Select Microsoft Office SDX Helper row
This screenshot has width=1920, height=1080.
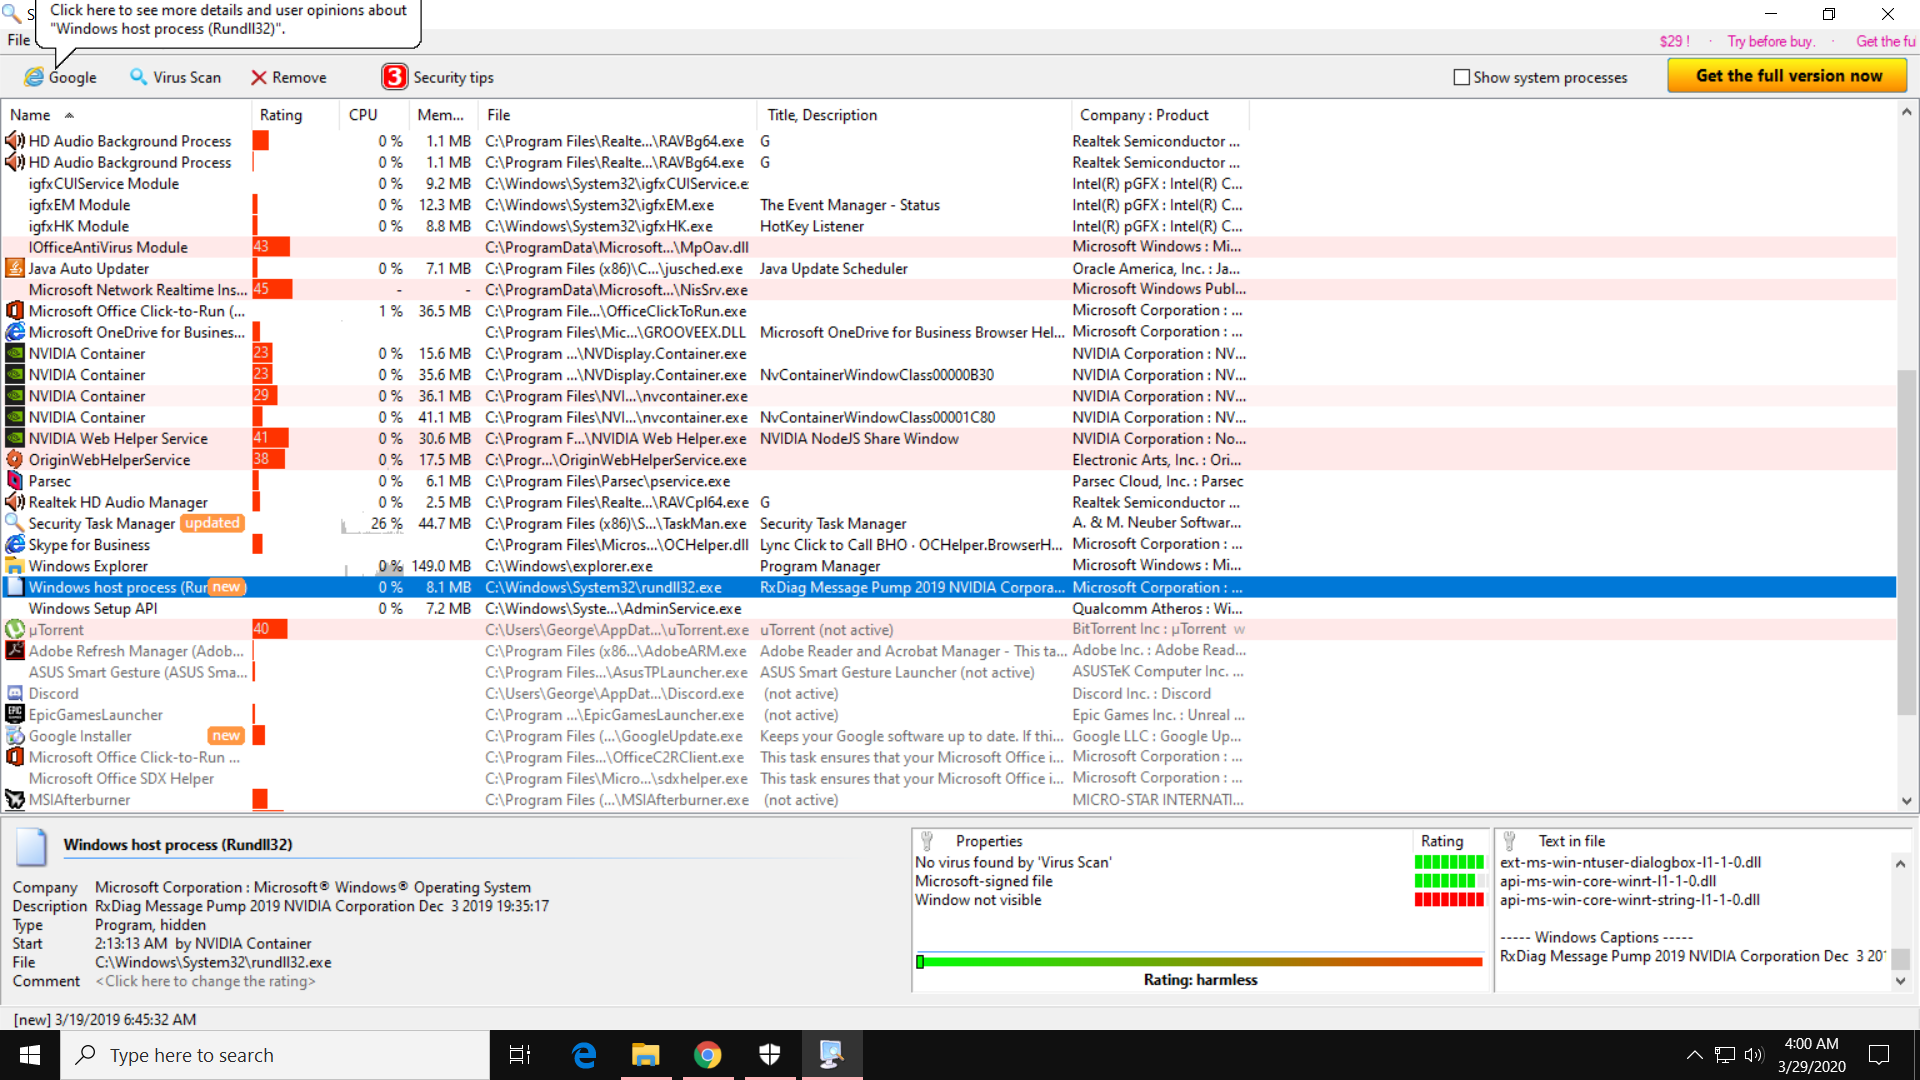[x=948, y=779]
